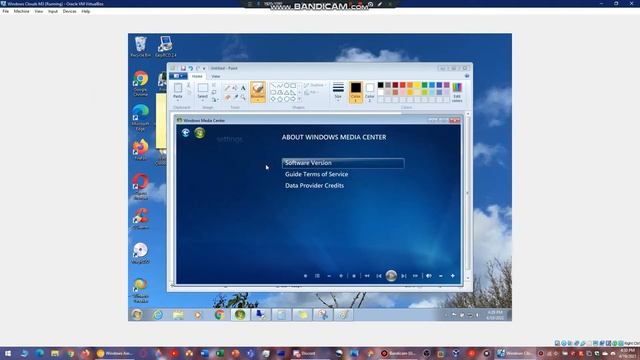Undo the last action in Paint
The image size is (640, 360).
[x=190, y=68]
